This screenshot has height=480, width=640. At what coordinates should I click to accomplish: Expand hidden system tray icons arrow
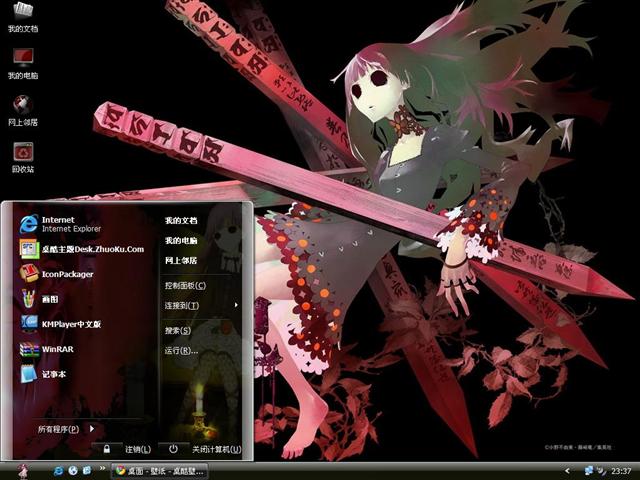567,471
